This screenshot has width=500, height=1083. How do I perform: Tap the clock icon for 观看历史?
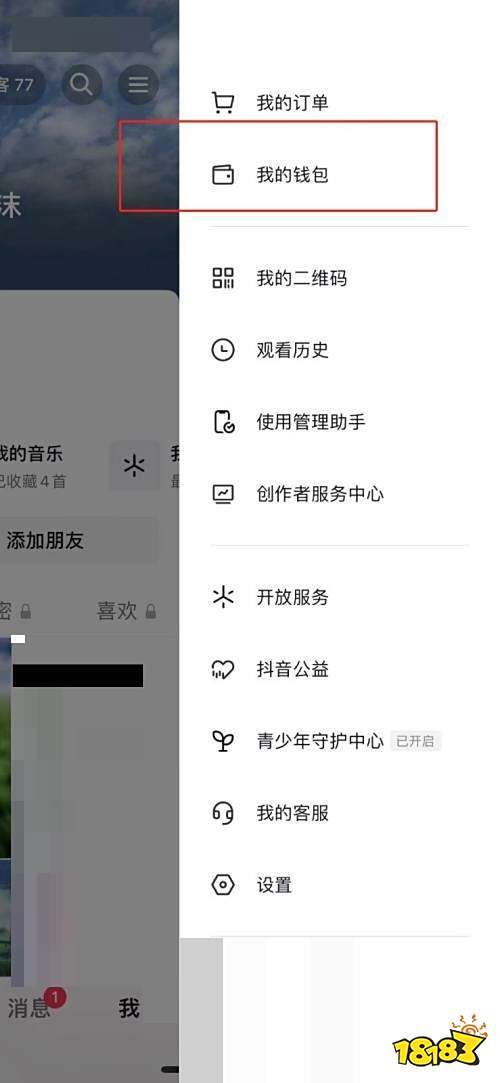(222, 350)
